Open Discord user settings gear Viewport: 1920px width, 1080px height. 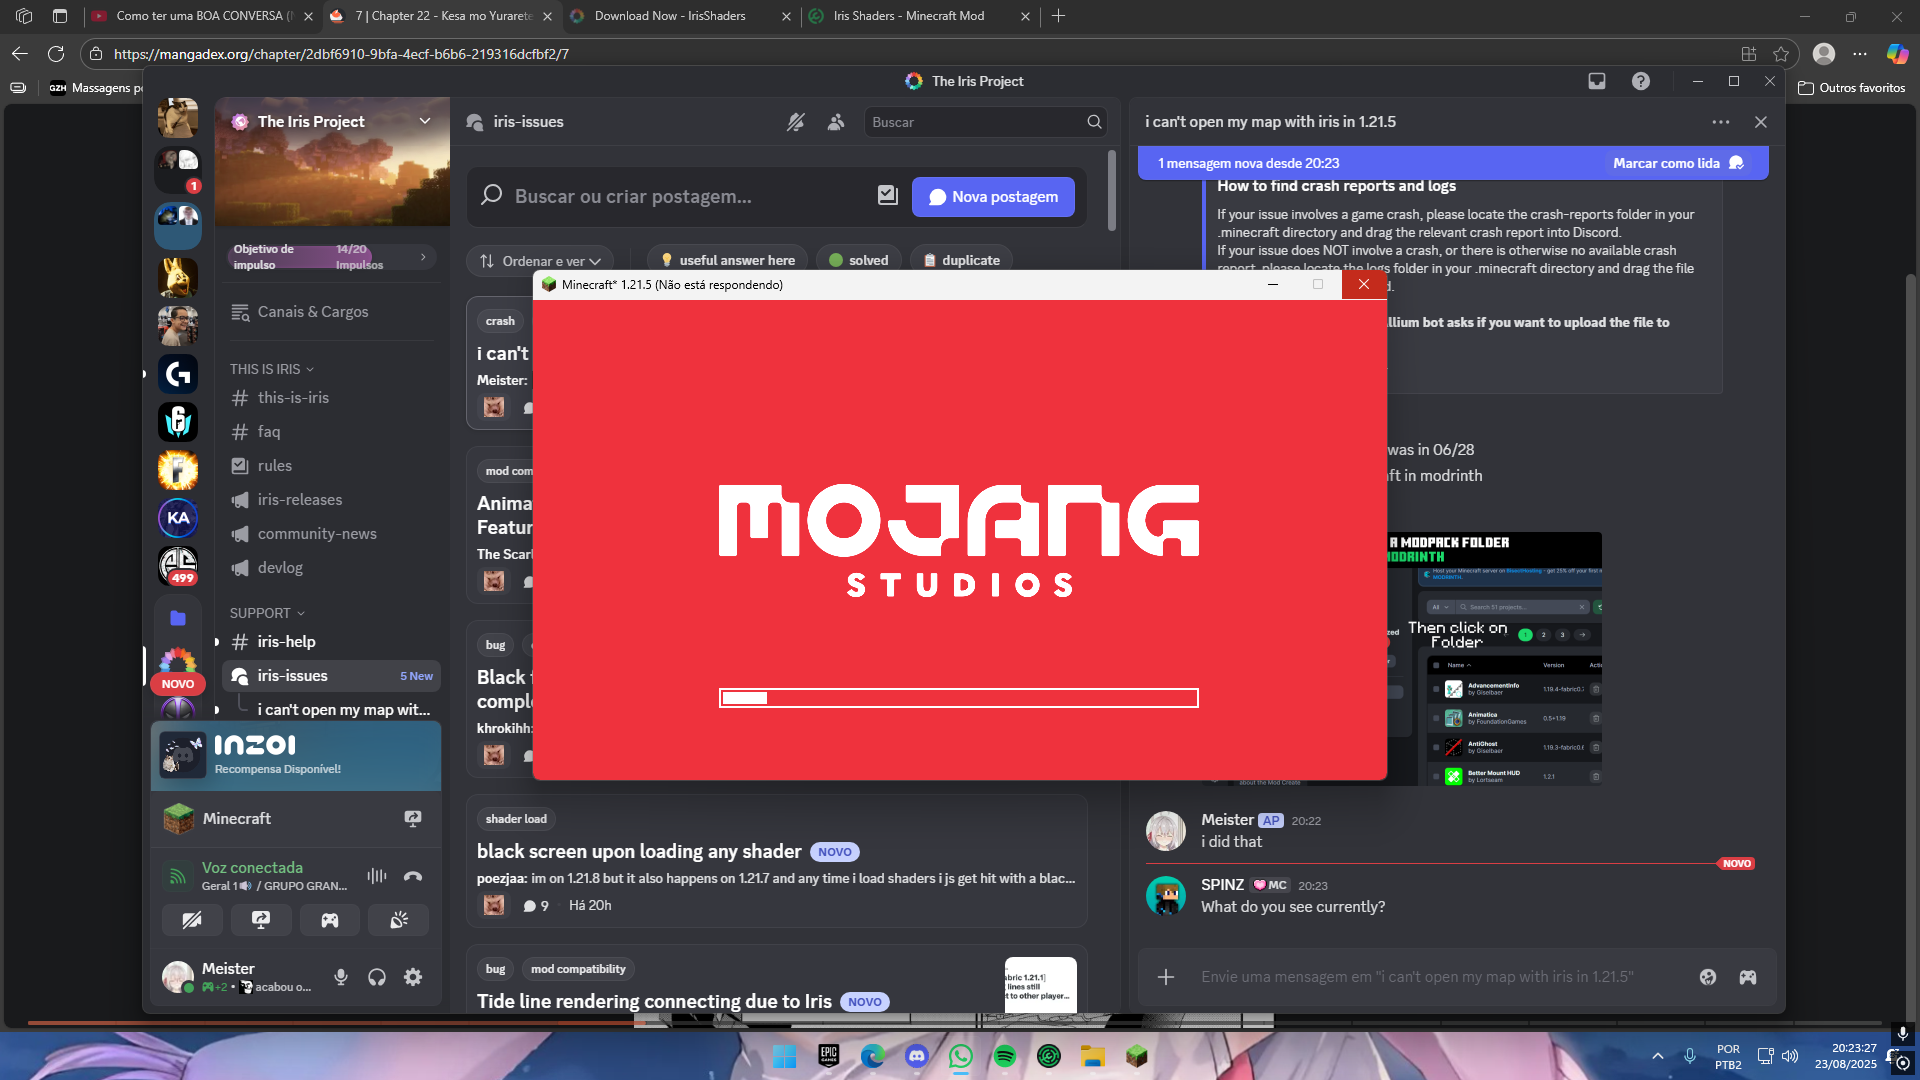tap(413, 977)
